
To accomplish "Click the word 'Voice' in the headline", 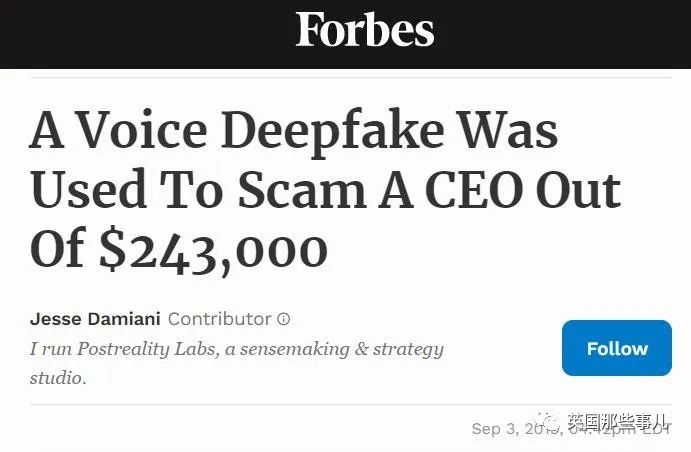I will click(143, 130).
